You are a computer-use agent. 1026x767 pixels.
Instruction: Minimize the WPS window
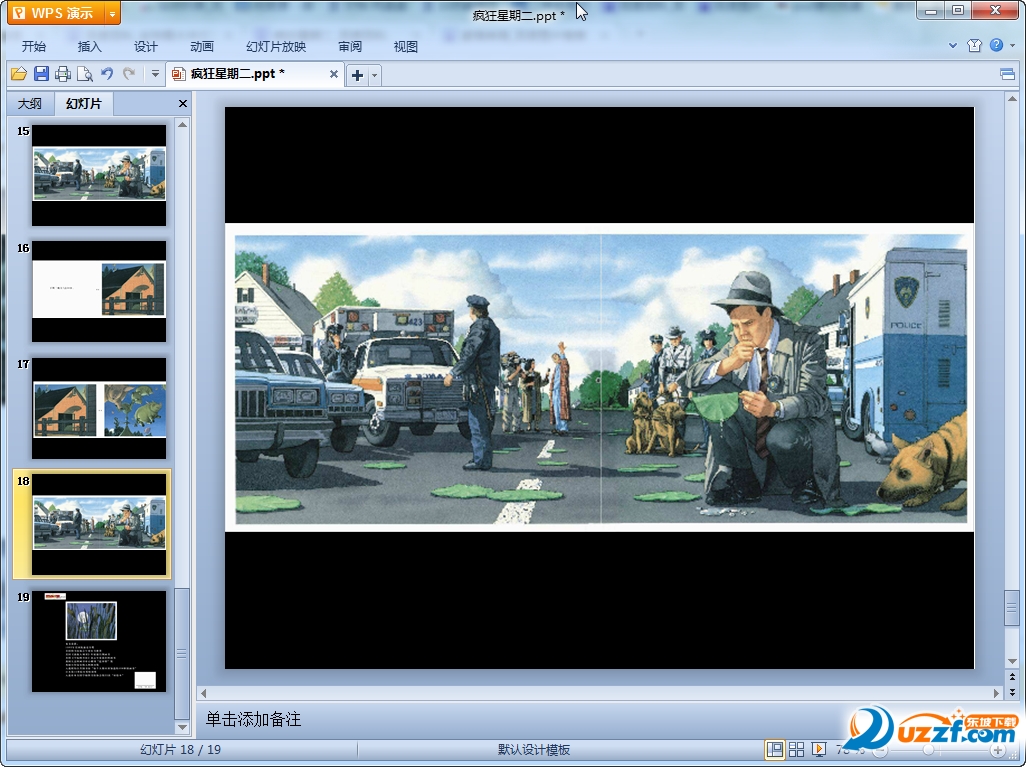point(930,11)
